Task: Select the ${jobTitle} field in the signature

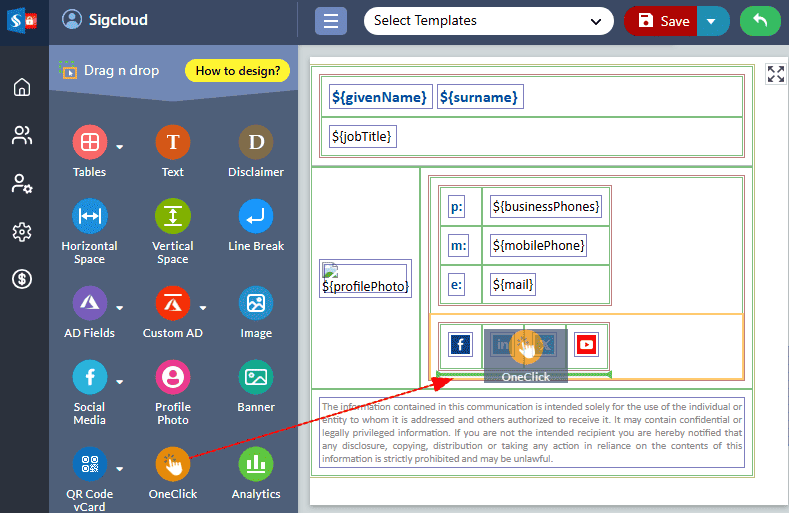Action: click(x=362, y=136)
